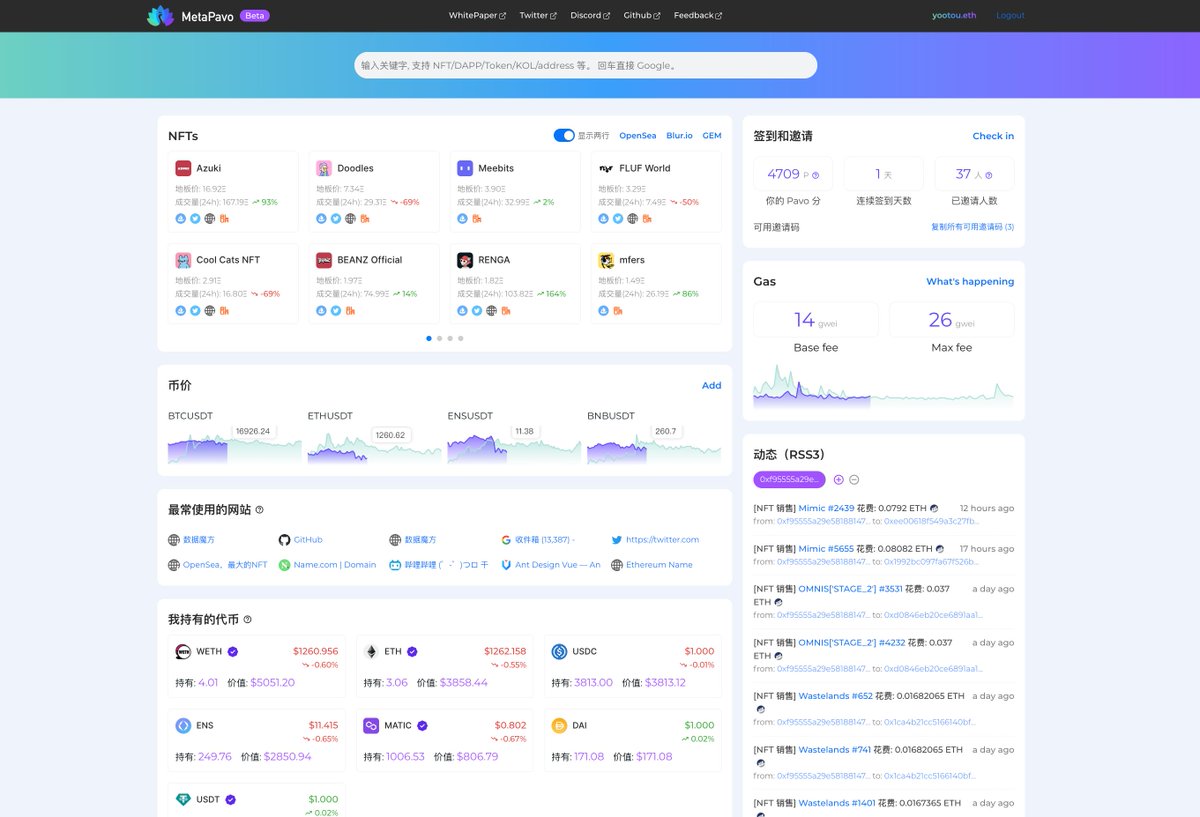The width and height of the screenshot is (1200, 817).
Task: Click RENGA's orange chart icon
Action: pyautogui.click(x=506, y=310)
